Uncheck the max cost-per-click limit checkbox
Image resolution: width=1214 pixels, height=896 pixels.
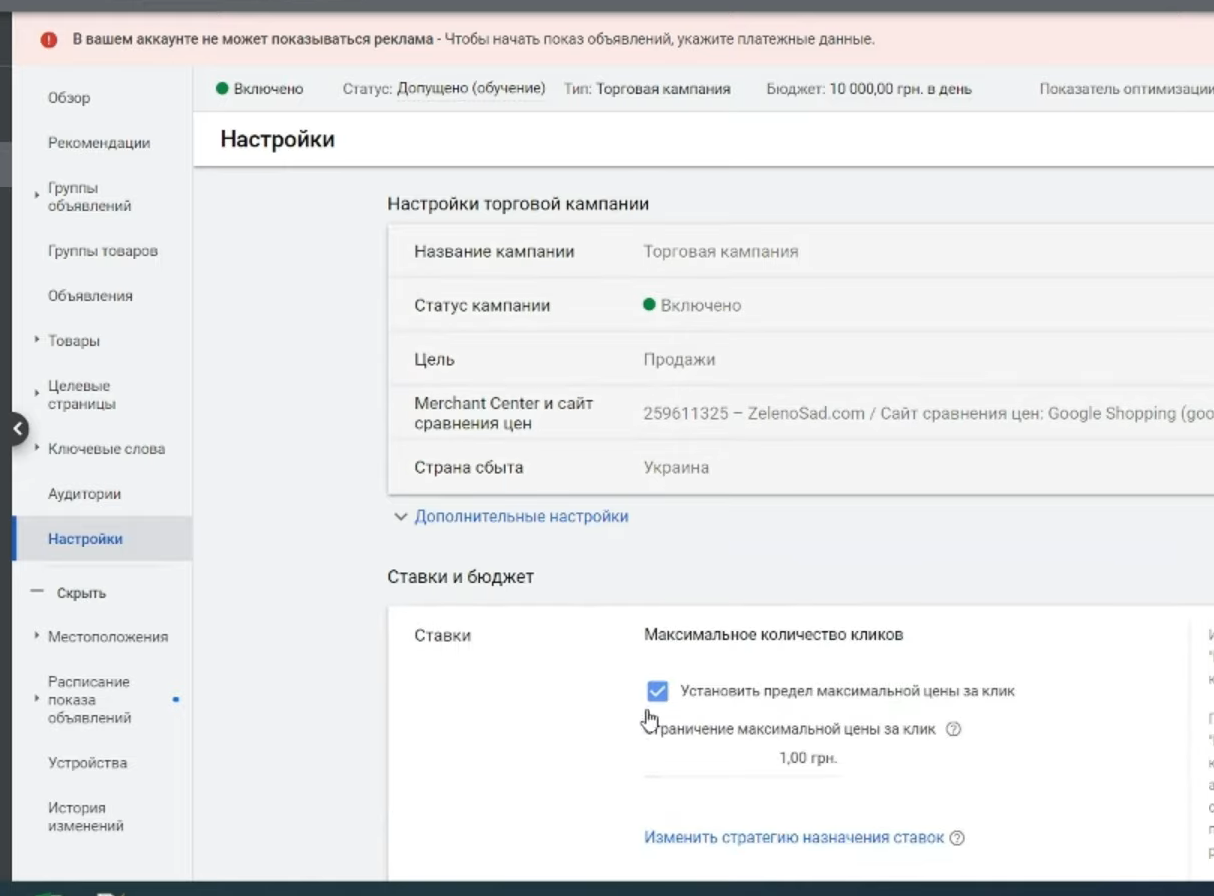[657, 691]
